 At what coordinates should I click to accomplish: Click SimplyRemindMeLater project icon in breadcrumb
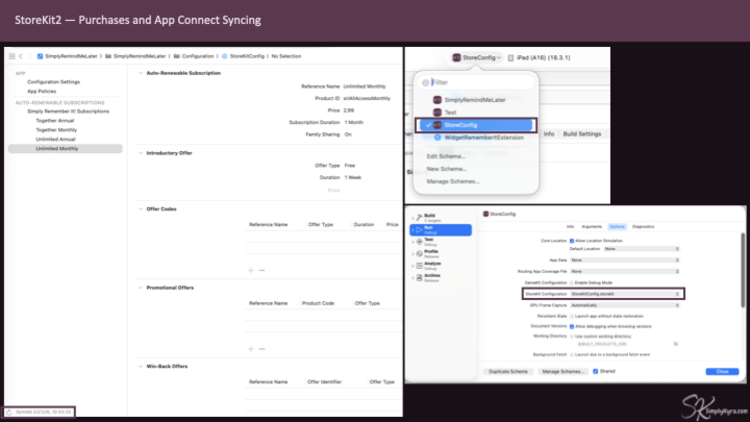coord(40,56)
